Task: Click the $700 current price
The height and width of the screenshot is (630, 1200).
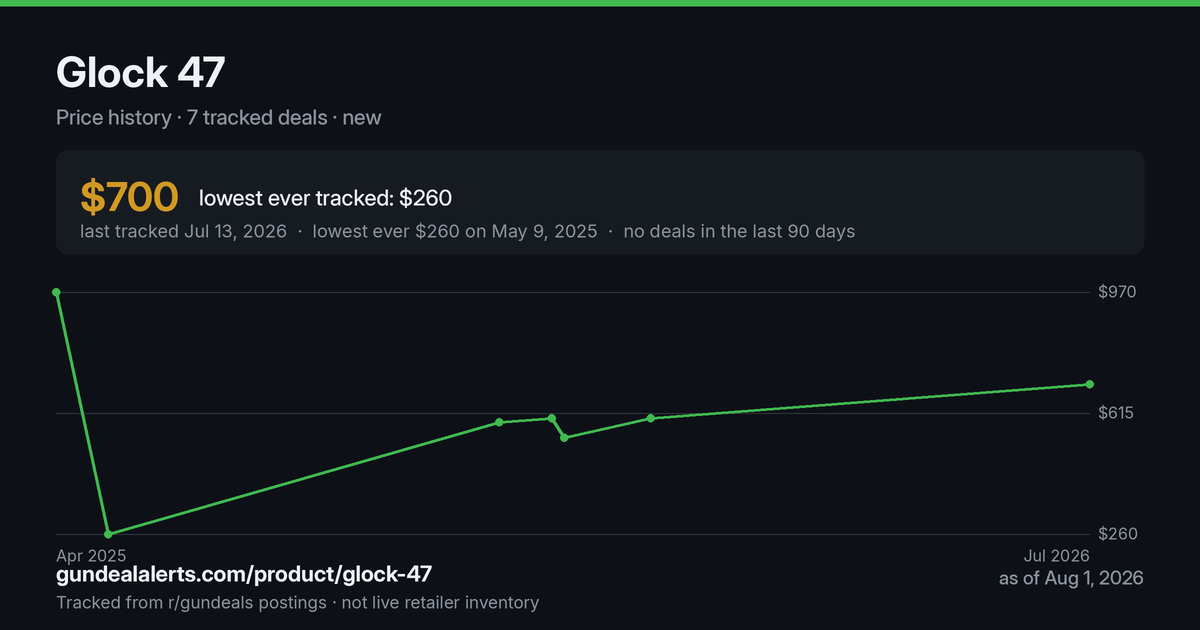Action: [x=129, y=198]
